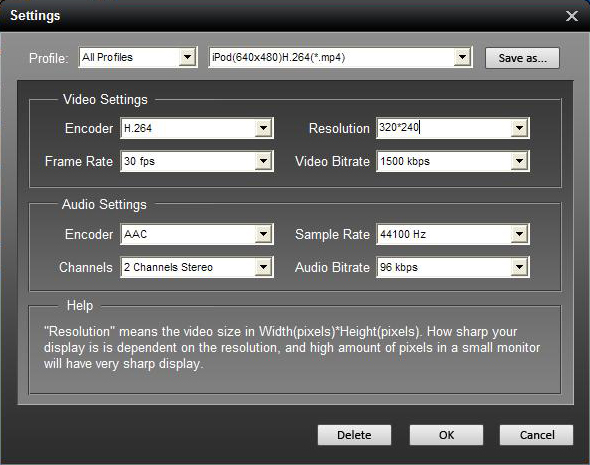Close the Settings dialog with X
Screen dimensions: 590x465
(x=572, y=16)
